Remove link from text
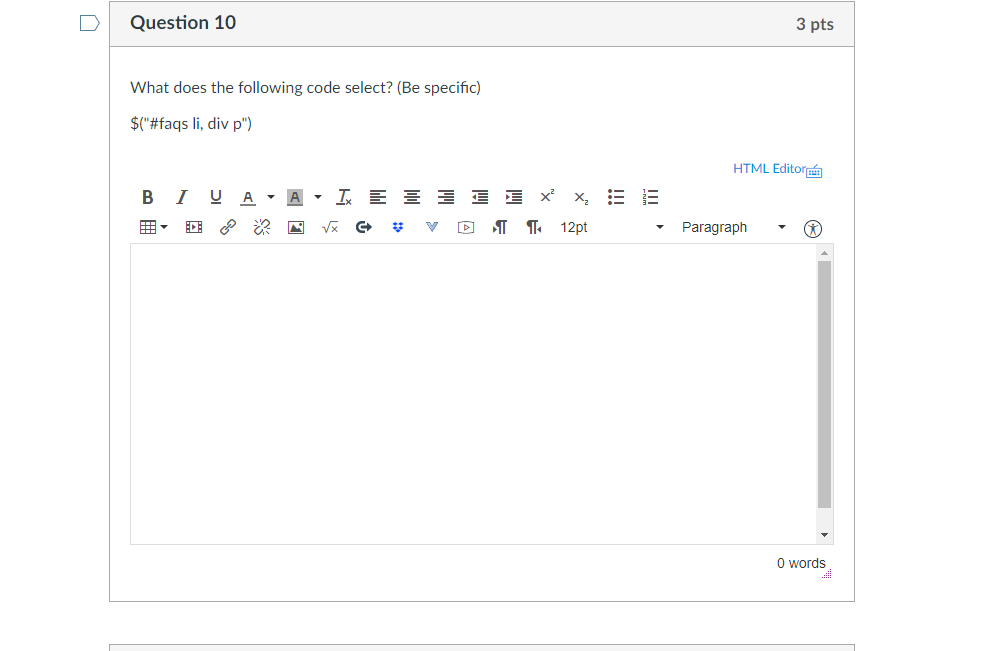This screenshot has height=651, width=981. point(262,228)
